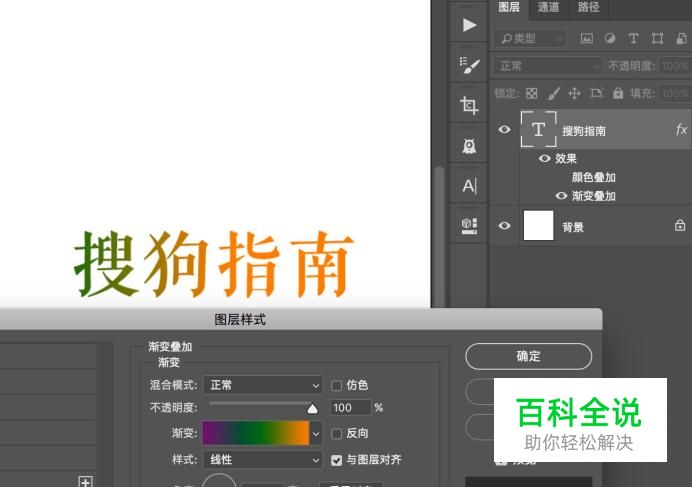The height and width of the screenshot is (487, 692).
Task: Click the layers panel 不透明度 field
Action: click(x=675, y=66)
